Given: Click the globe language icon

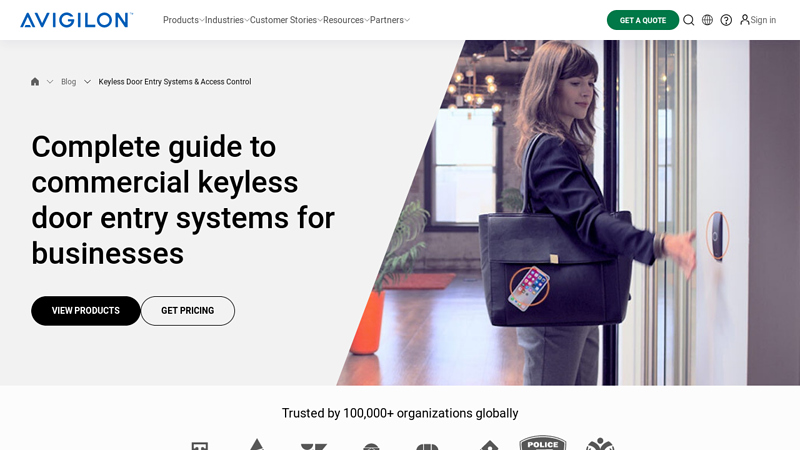Looking at the screenshot, I should pos(707,20).
